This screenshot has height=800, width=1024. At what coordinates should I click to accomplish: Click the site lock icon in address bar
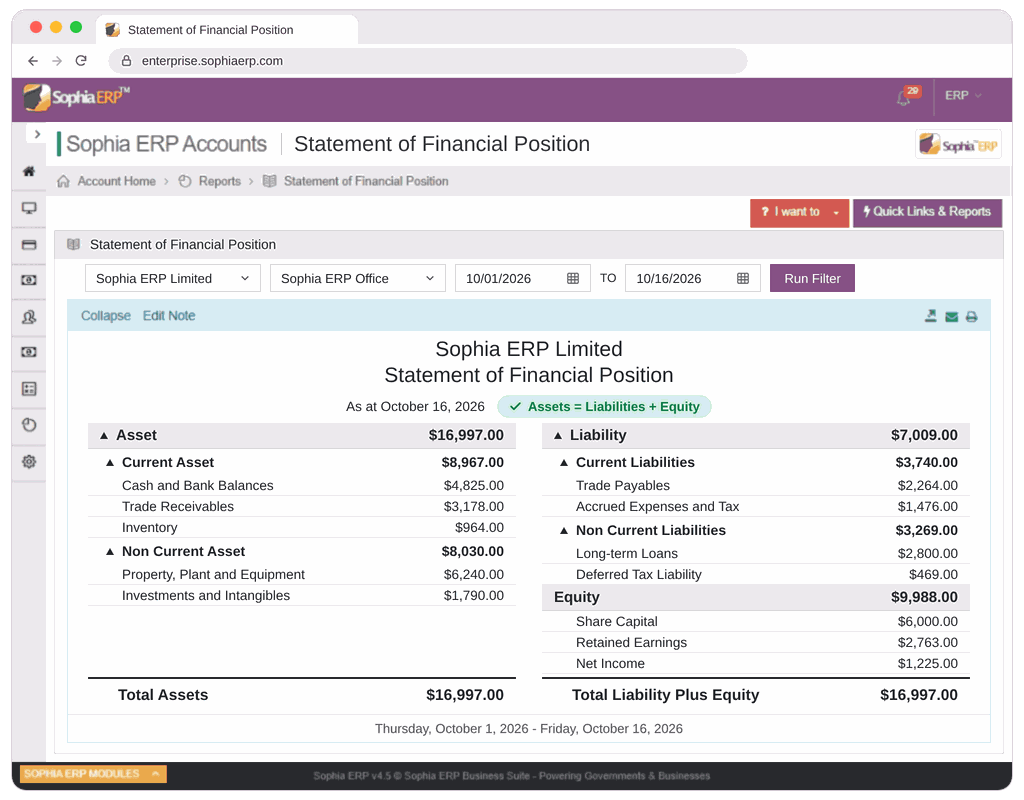[127, 61]
